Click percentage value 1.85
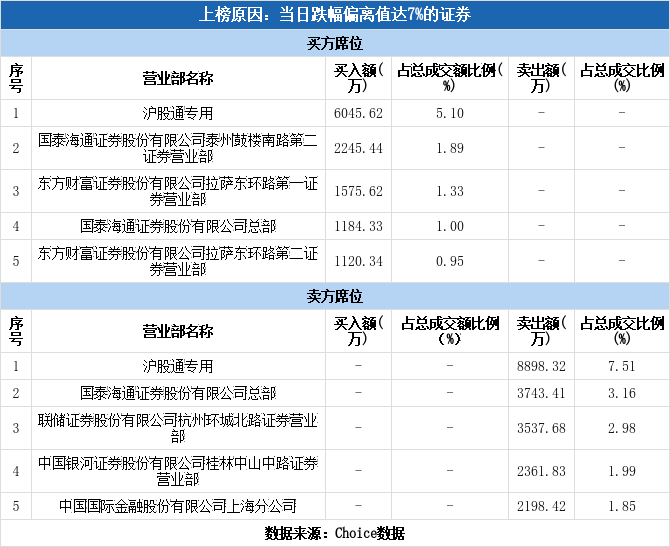 [x=622, y=506]
